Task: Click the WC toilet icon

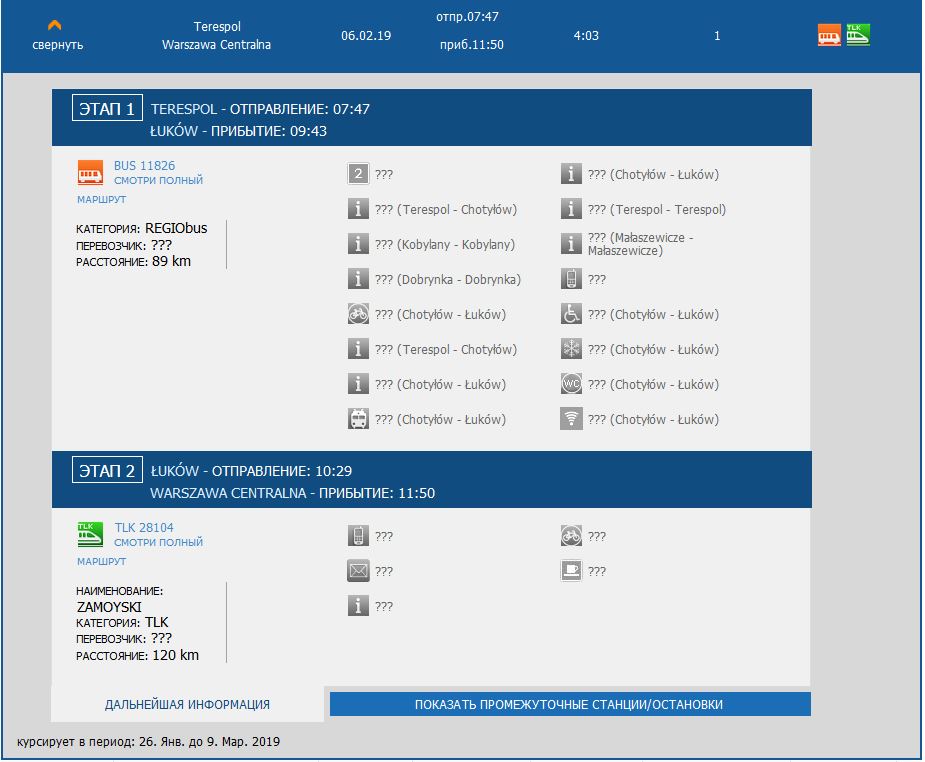Action: [x=571, y=384]
